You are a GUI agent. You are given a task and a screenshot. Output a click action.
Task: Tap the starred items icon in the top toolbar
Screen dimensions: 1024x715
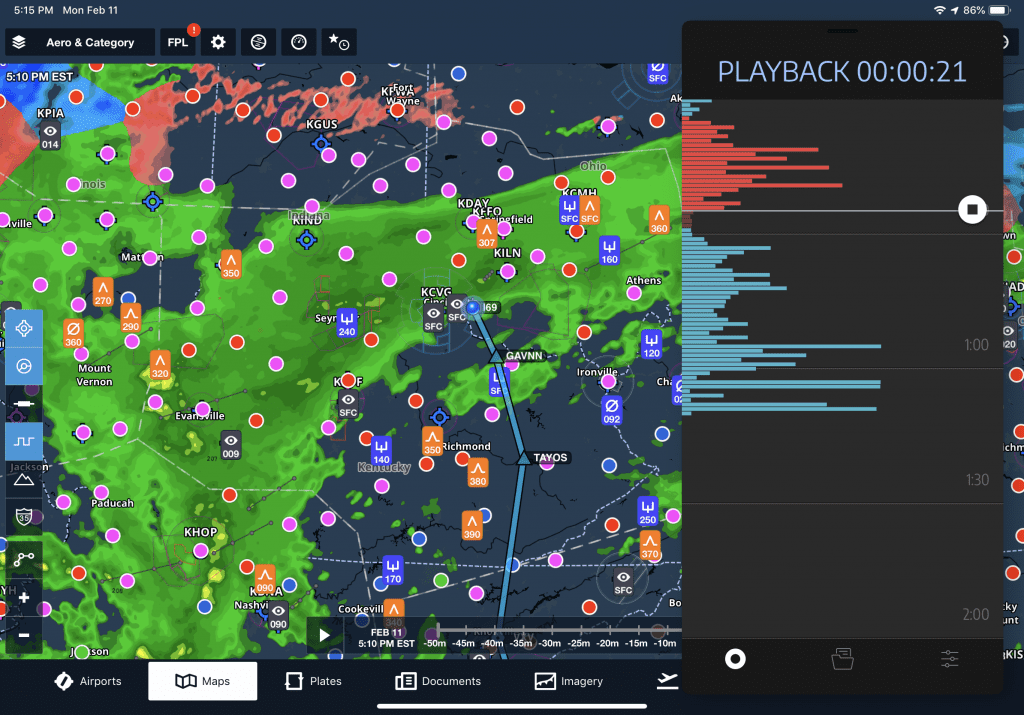(x=338, y=42)
